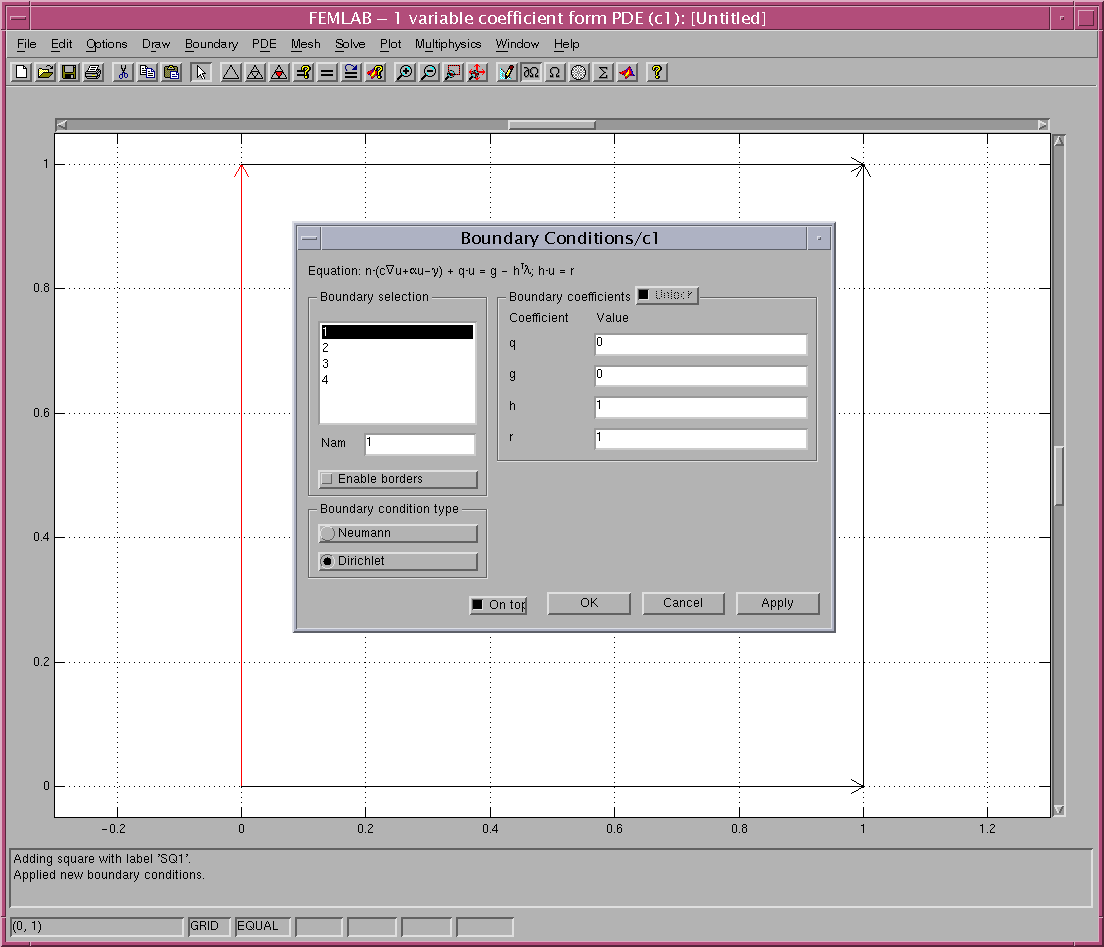Select boundary 2 in the selection list
The height and width of the screenshot is (947, 1104).
397,348
